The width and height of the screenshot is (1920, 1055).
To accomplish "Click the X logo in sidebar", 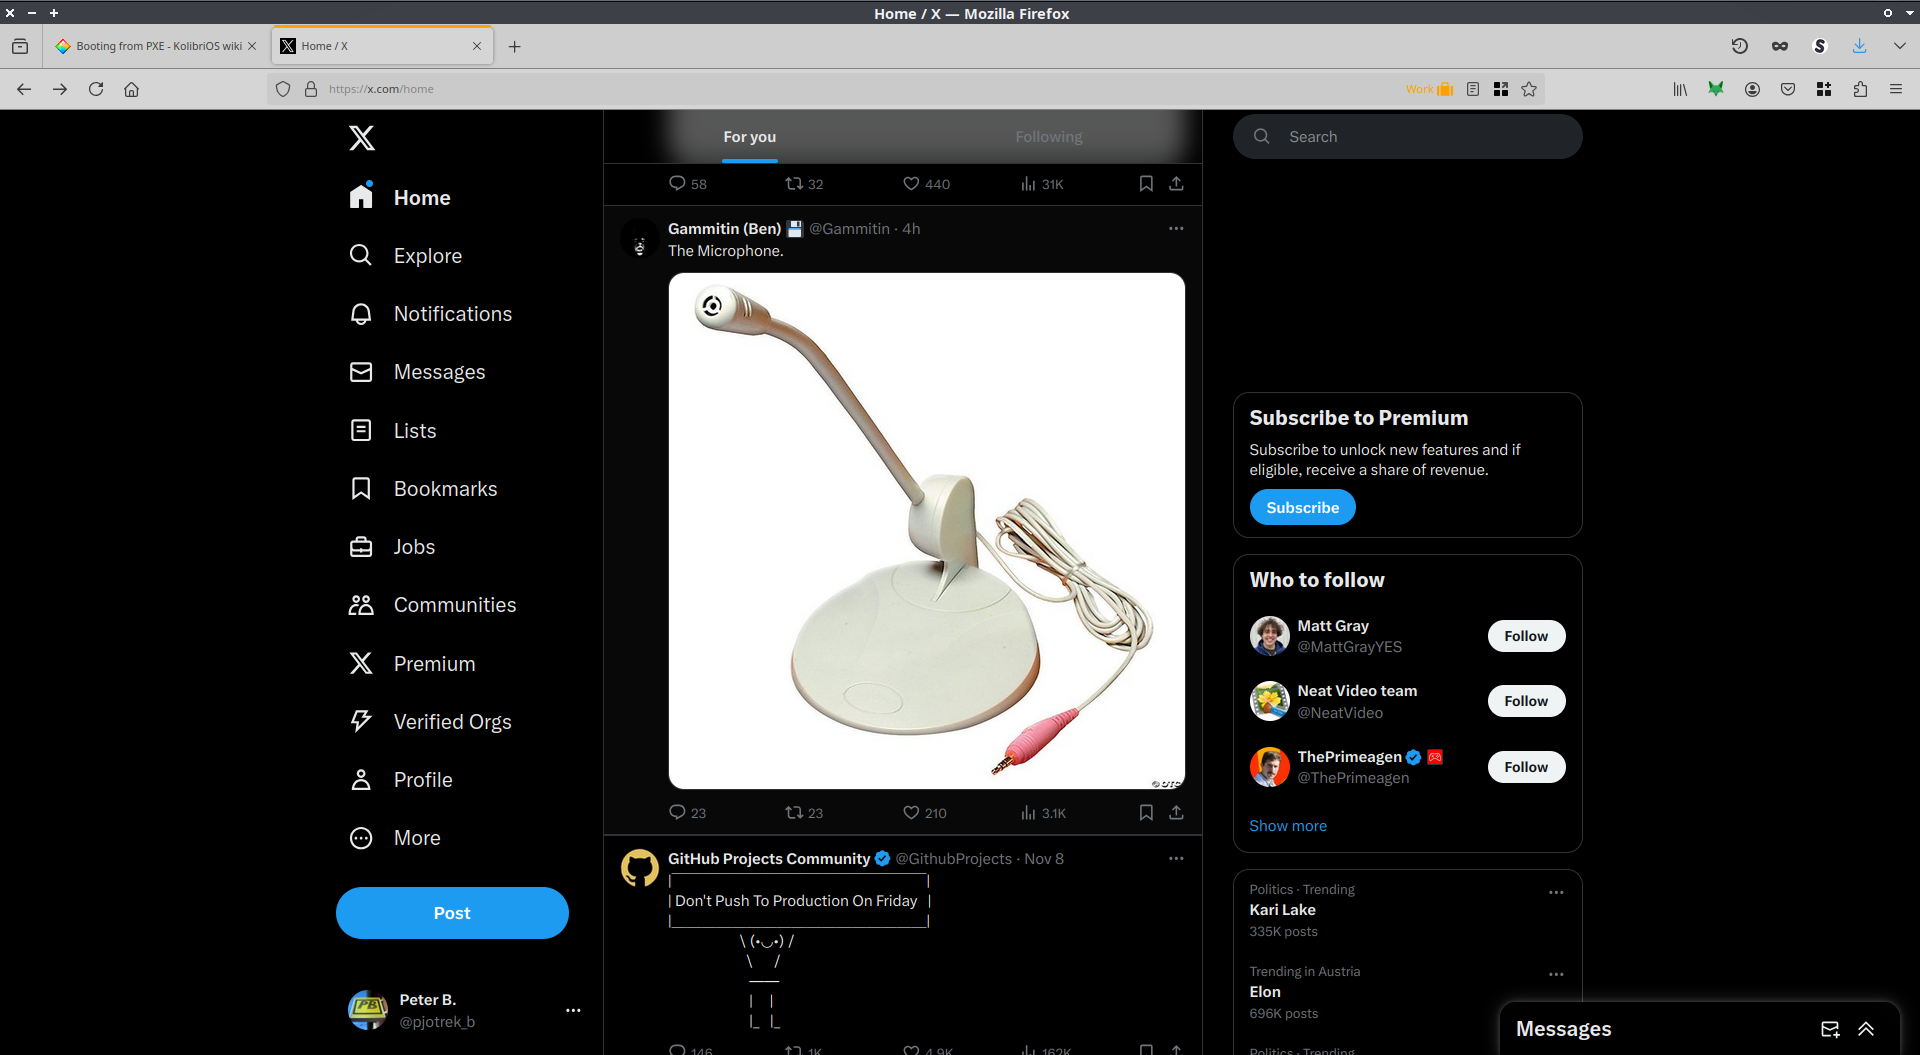I will click(x=362, y=138).
